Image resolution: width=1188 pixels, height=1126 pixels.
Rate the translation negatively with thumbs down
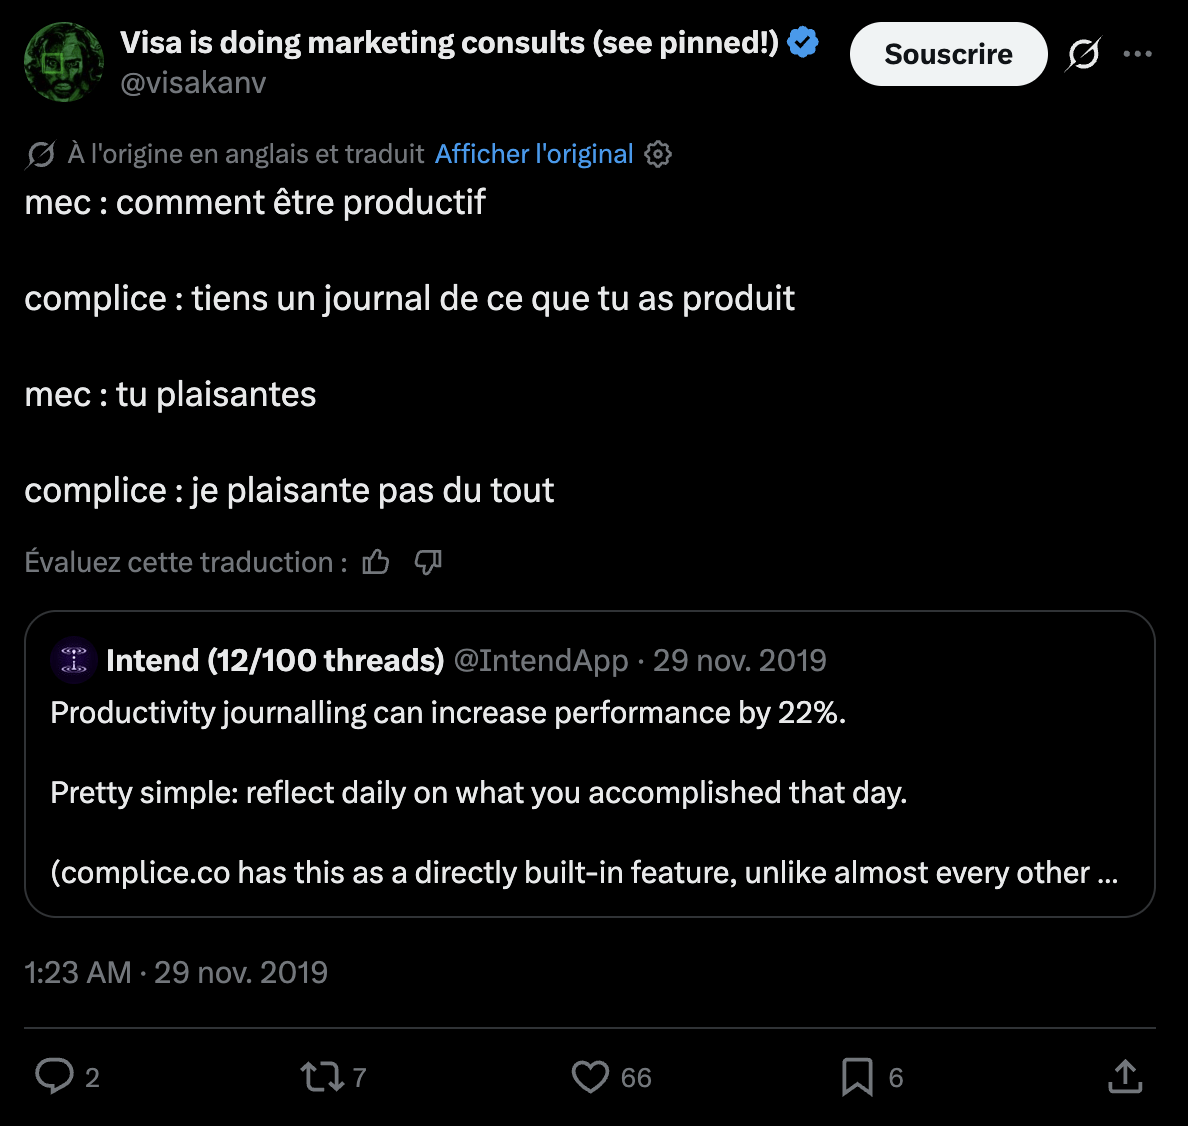point(428,563)
